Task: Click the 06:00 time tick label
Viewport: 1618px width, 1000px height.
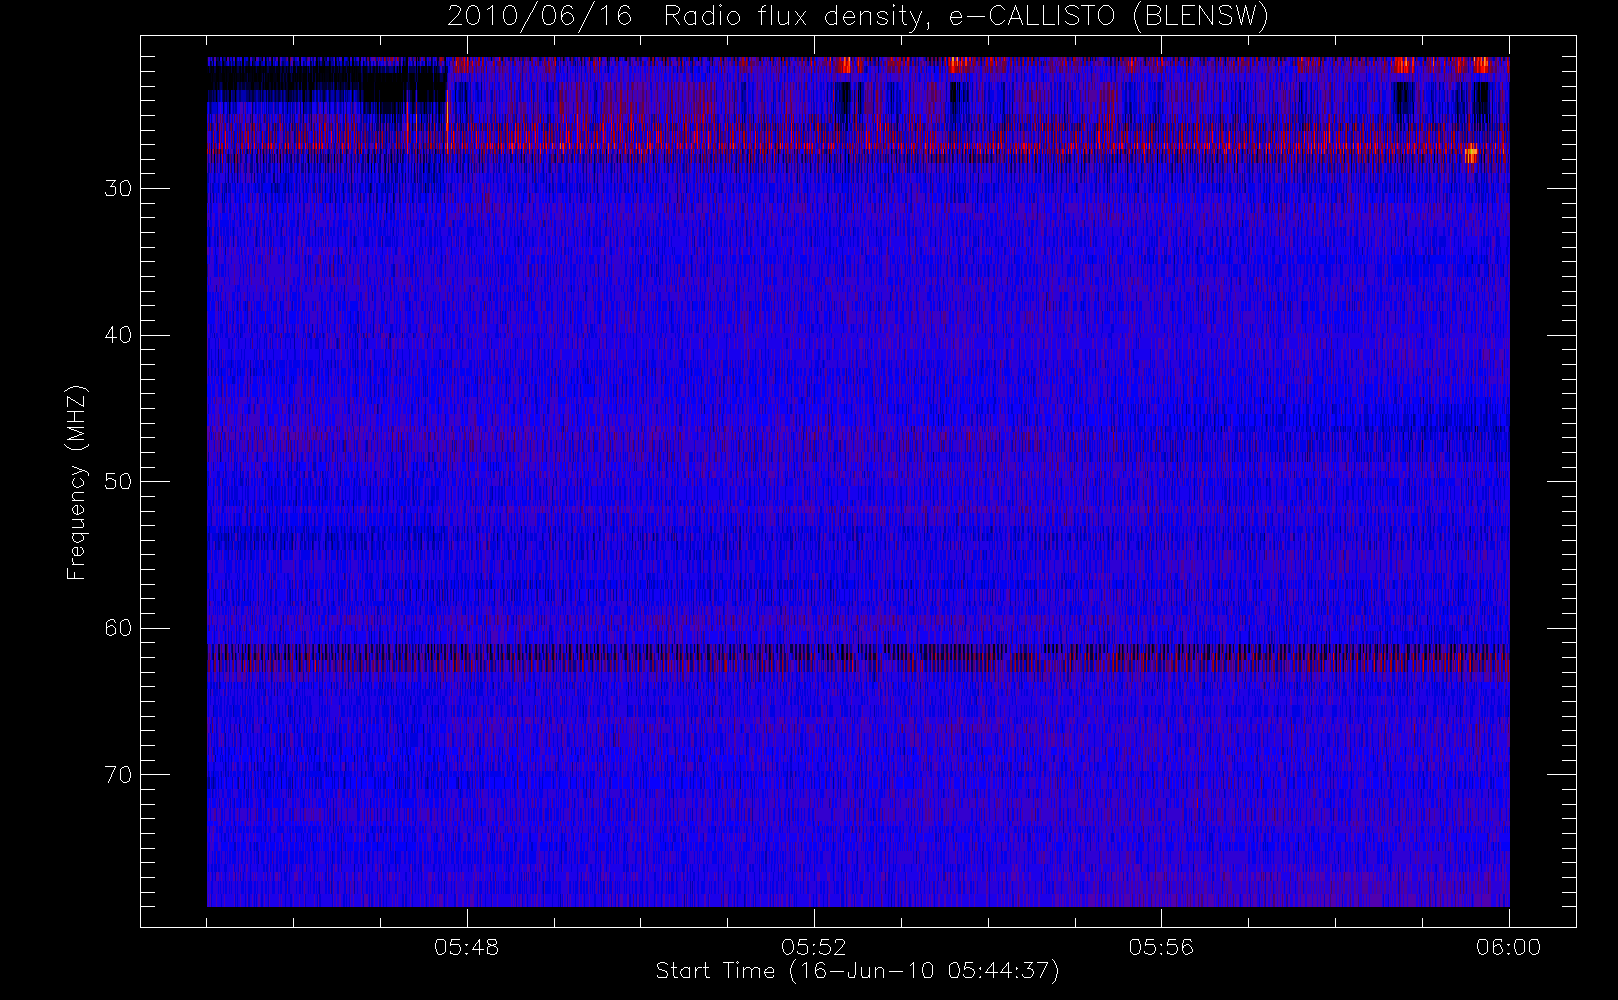Action: coord(1508,947)
